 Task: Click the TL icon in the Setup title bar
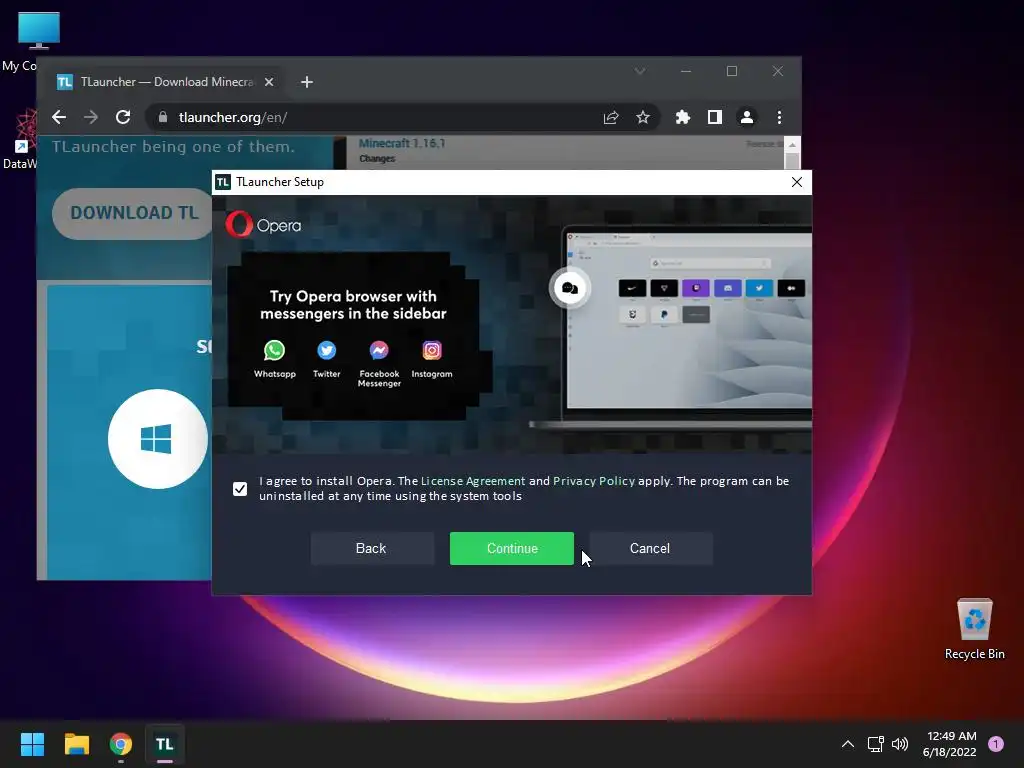point(223,182)
